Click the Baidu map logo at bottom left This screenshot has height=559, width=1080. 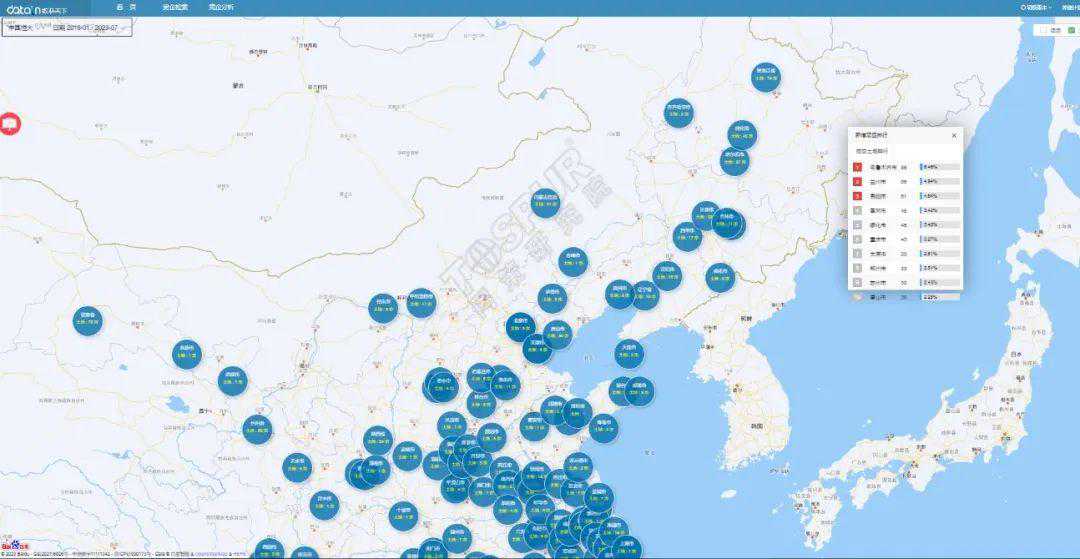14,546
